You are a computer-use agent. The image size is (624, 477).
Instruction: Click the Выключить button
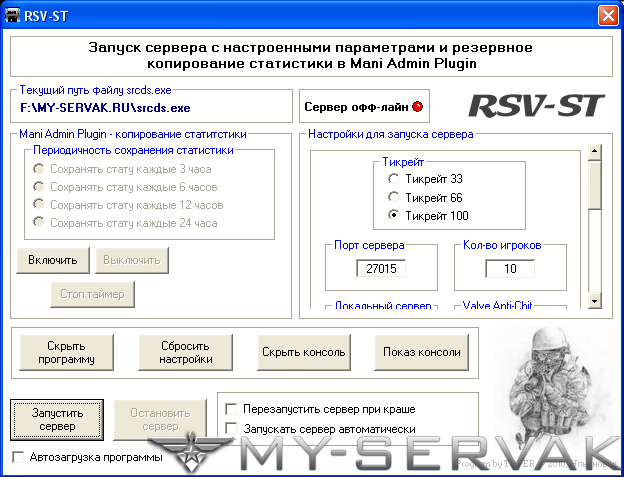[132, 260]
